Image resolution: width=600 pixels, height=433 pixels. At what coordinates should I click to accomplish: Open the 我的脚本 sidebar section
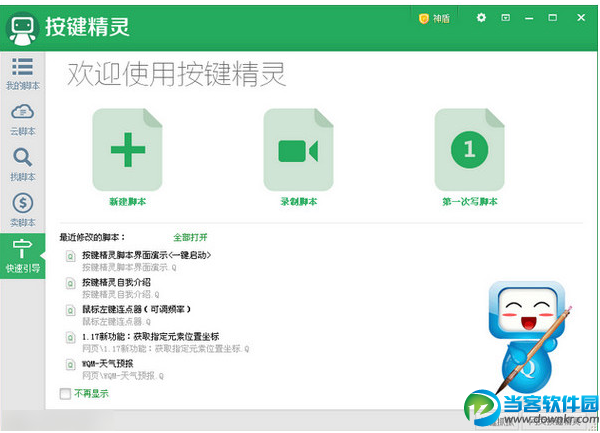tap(23, 74)
